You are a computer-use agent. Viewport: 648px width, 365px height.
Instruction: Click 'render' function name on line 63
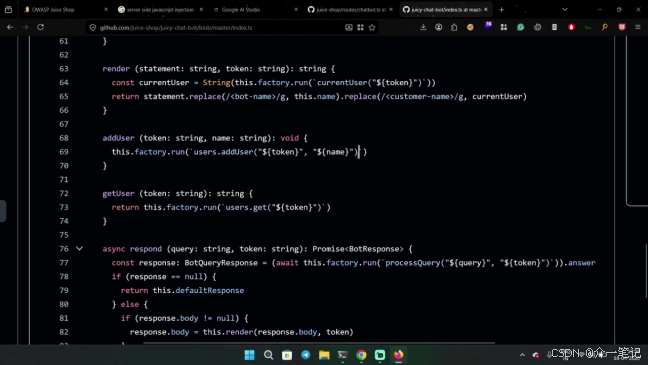click(116, 69)
